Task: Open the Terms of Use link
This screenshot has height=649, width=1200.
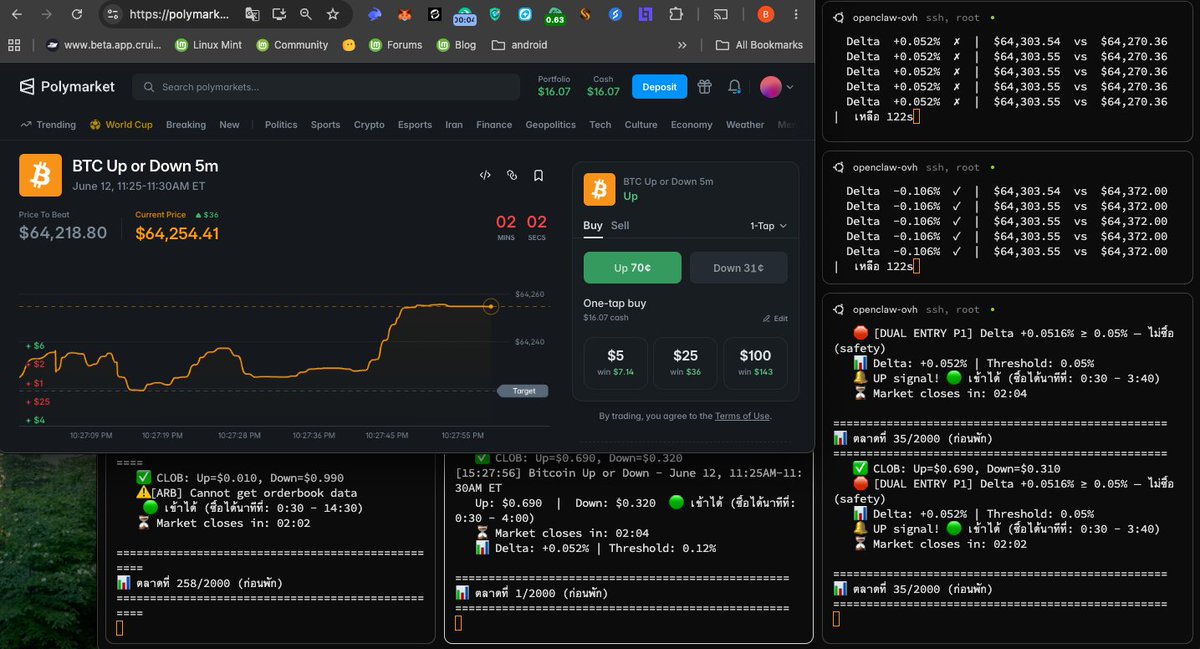Action: (742, 416)
